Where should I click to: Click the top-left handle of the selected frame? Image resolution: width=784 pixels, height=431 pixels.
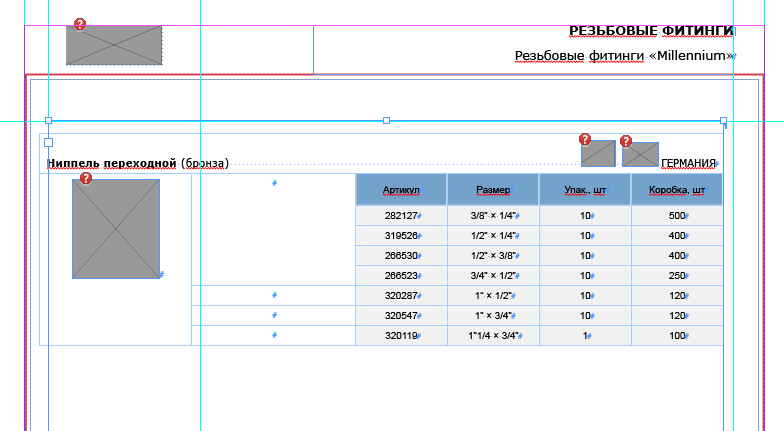pos(48,120)
